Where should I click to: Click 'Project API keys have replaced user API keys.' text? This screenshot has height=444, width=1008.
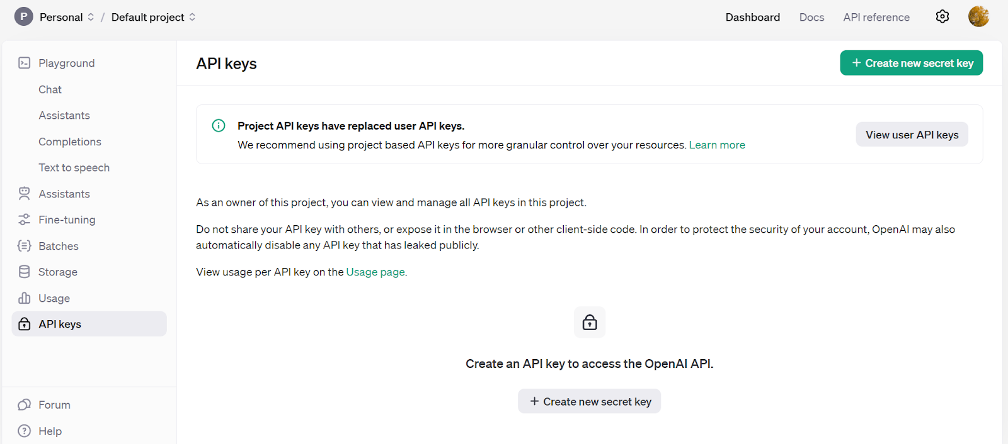(351, 126)
